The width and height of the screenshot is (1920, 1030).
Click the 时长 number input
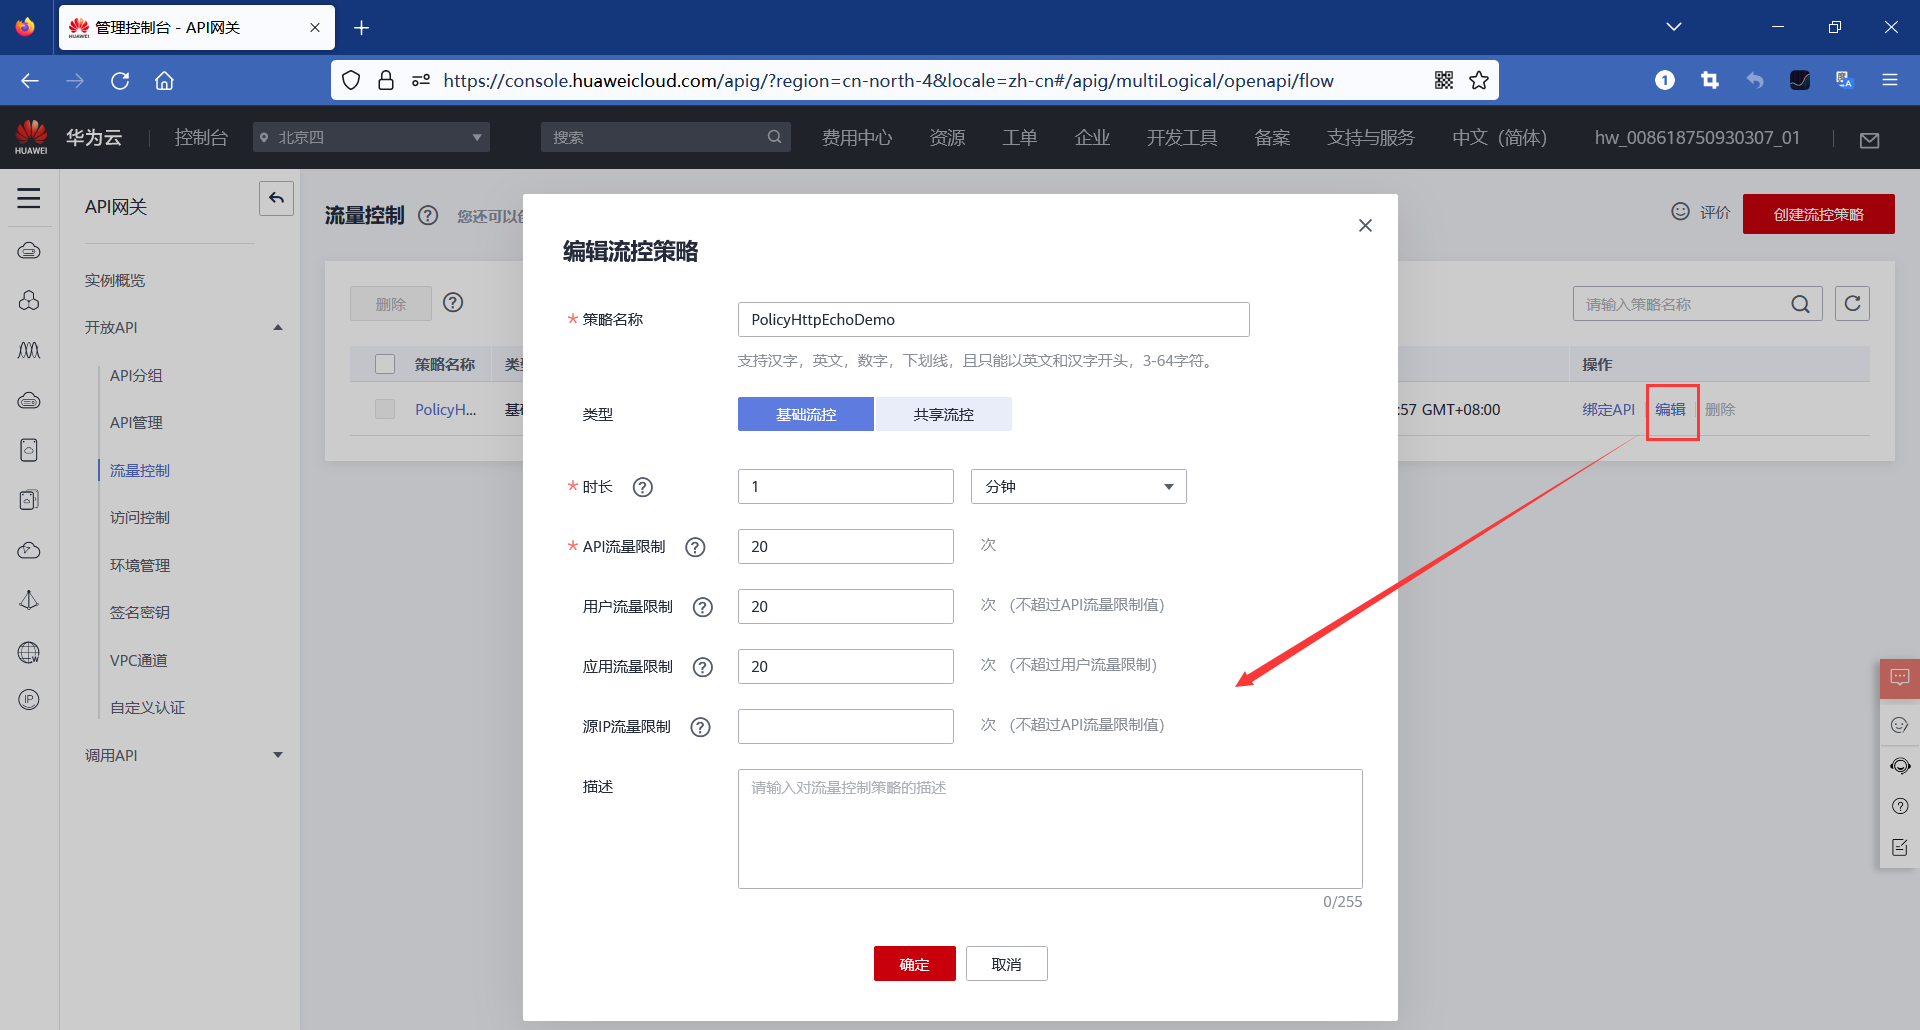pos(845,487)
